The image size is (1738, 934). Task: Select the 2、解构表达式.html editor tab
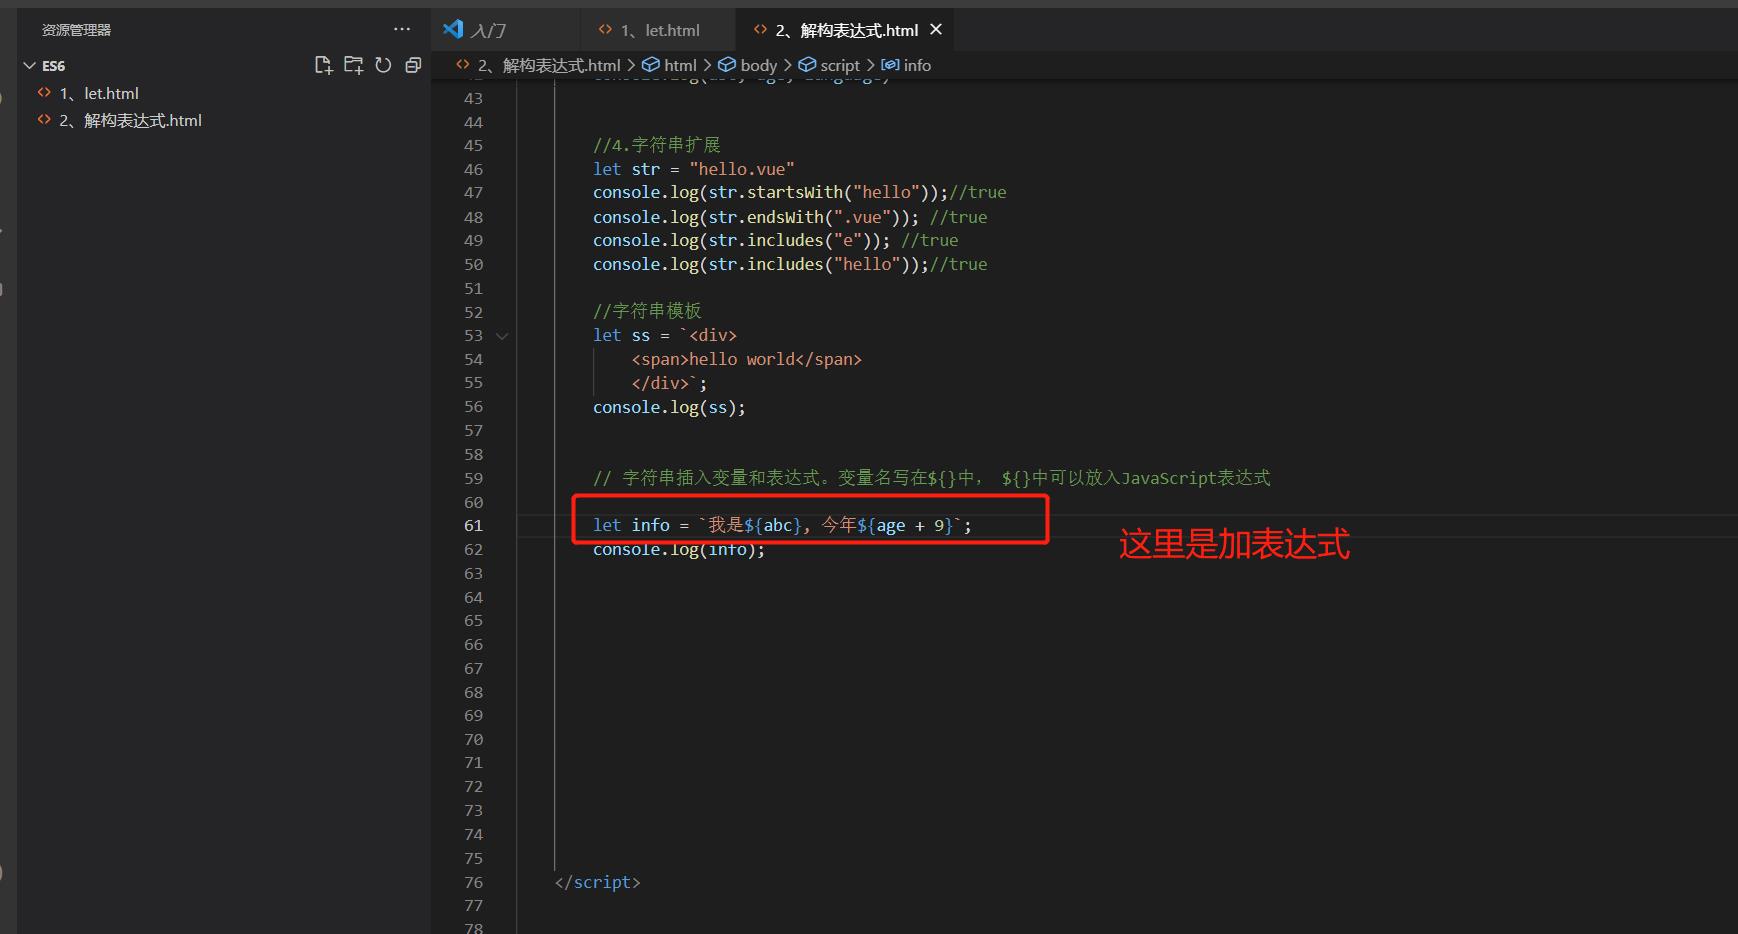(x=846, y=30)
